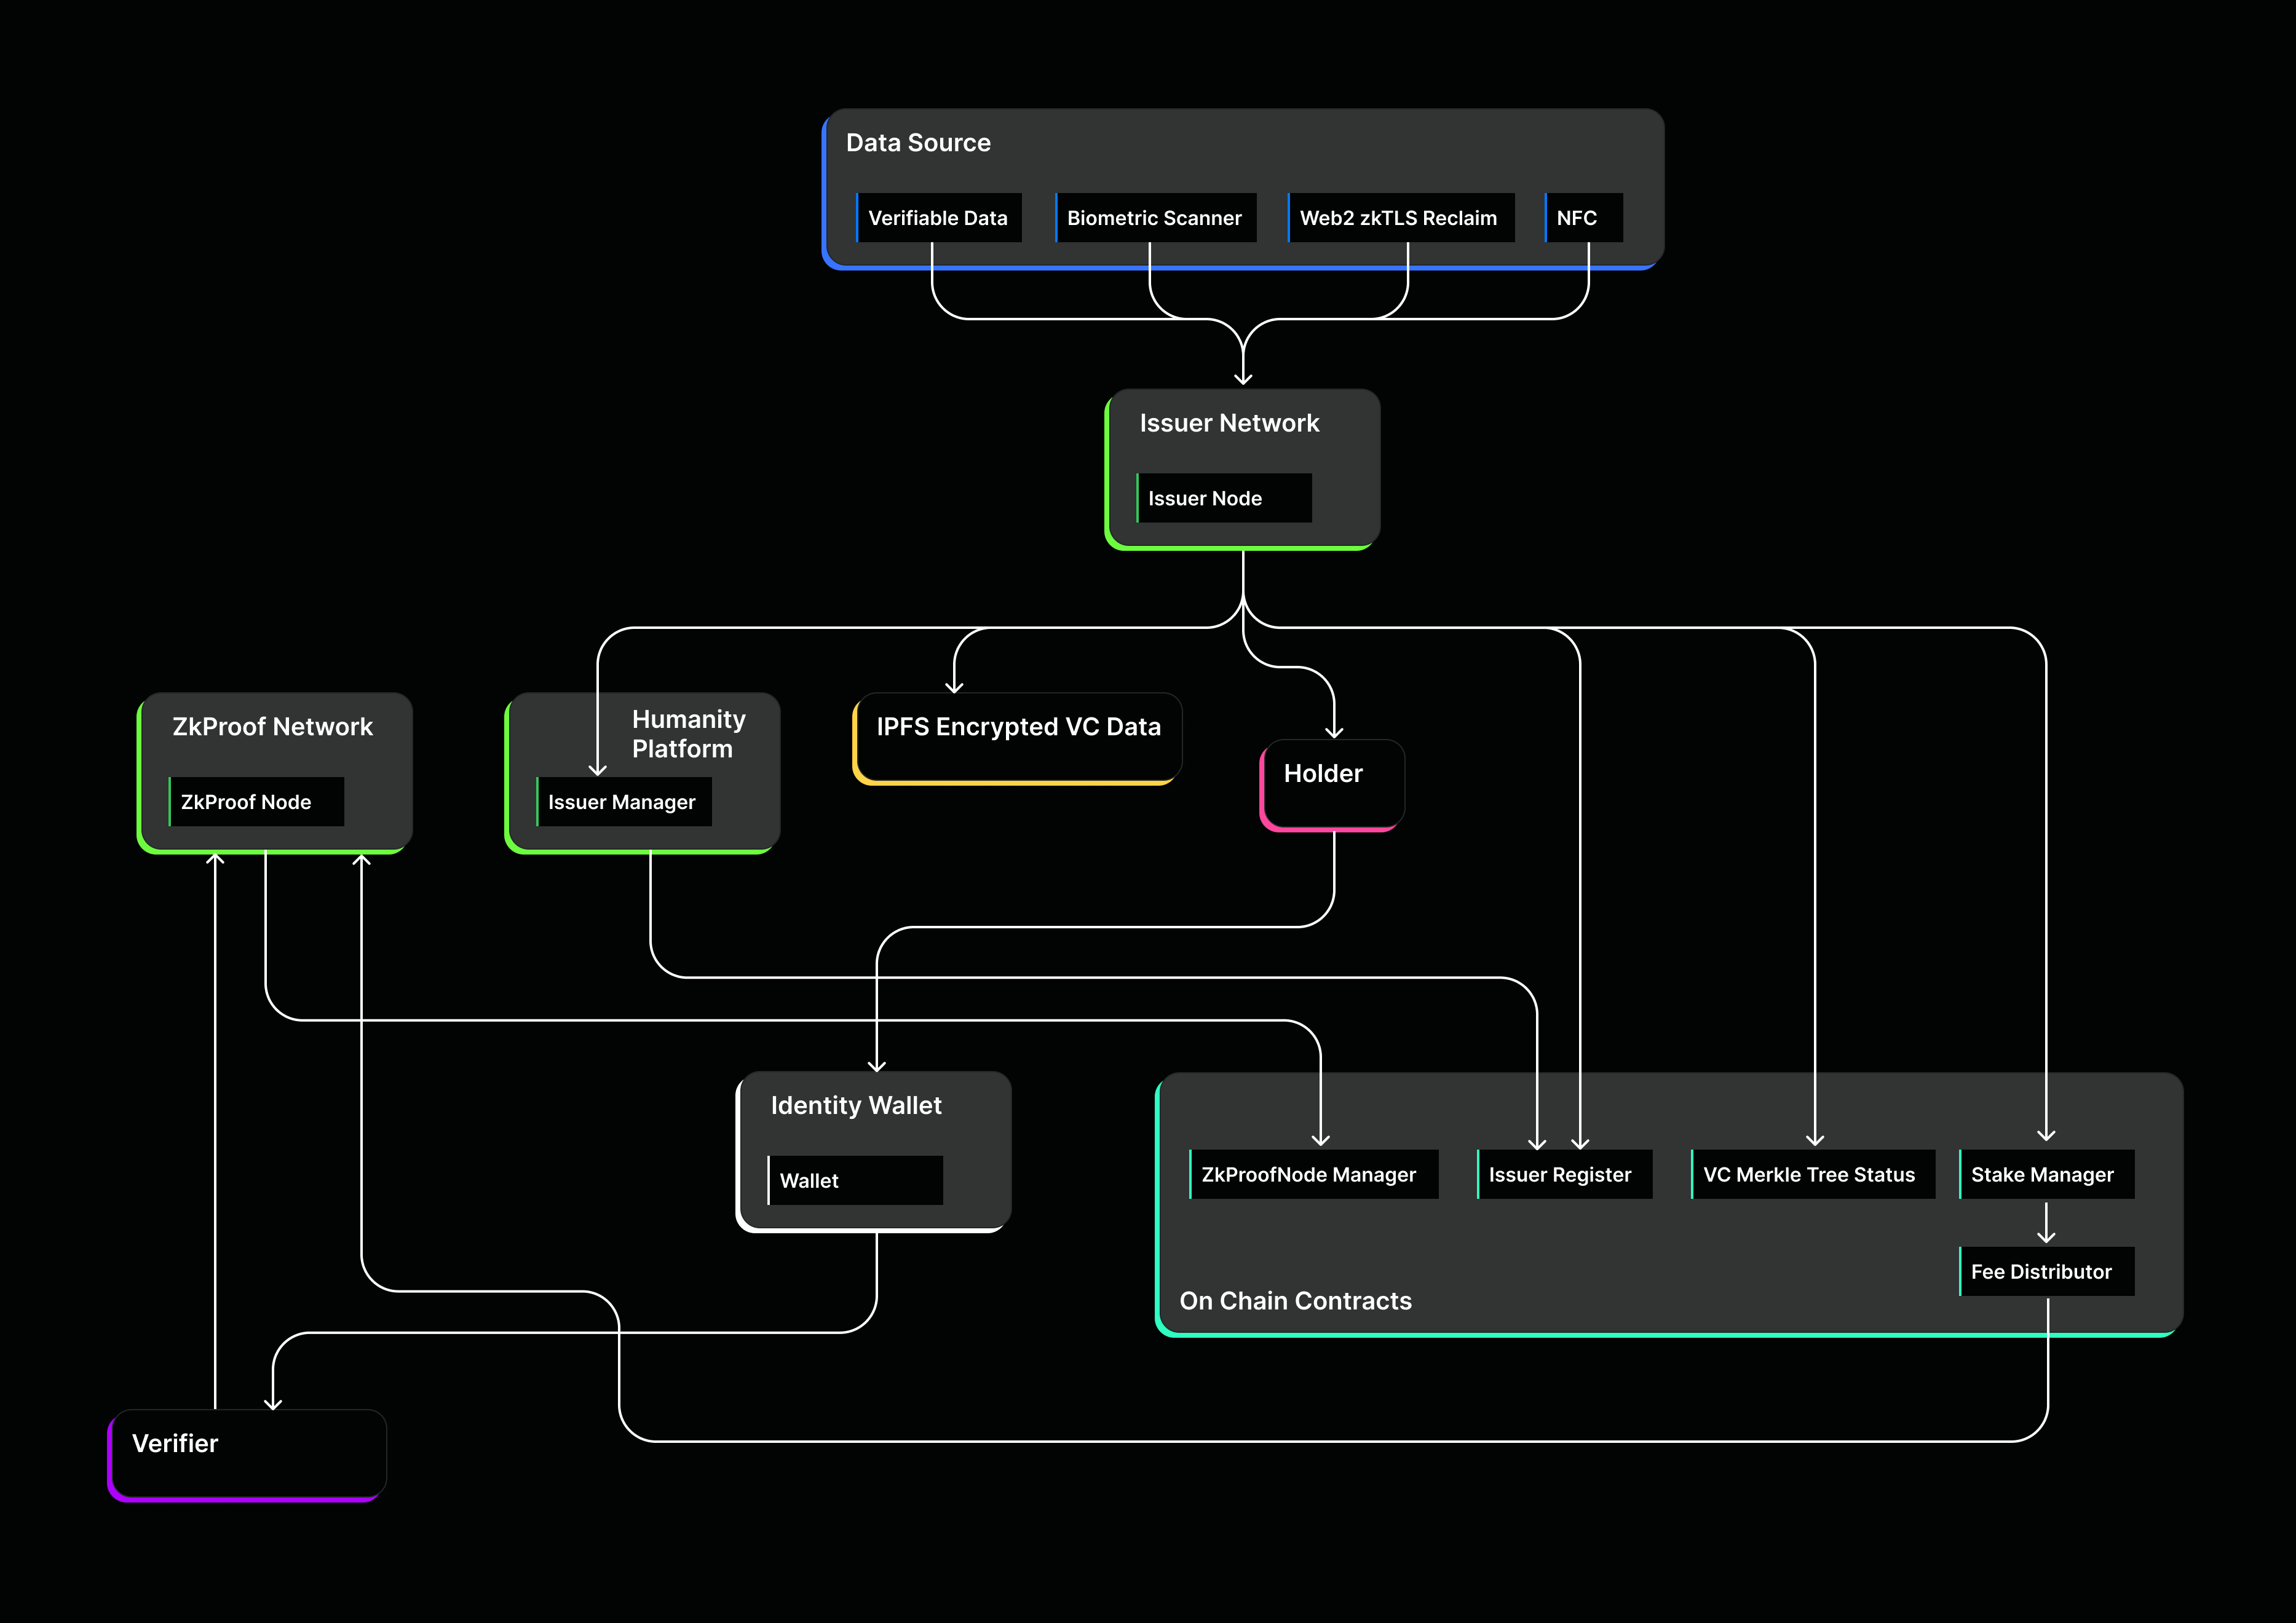2296x1623 pixels.
Task: Click the ZkProof Network heading
Action: [x=272, y=727]
